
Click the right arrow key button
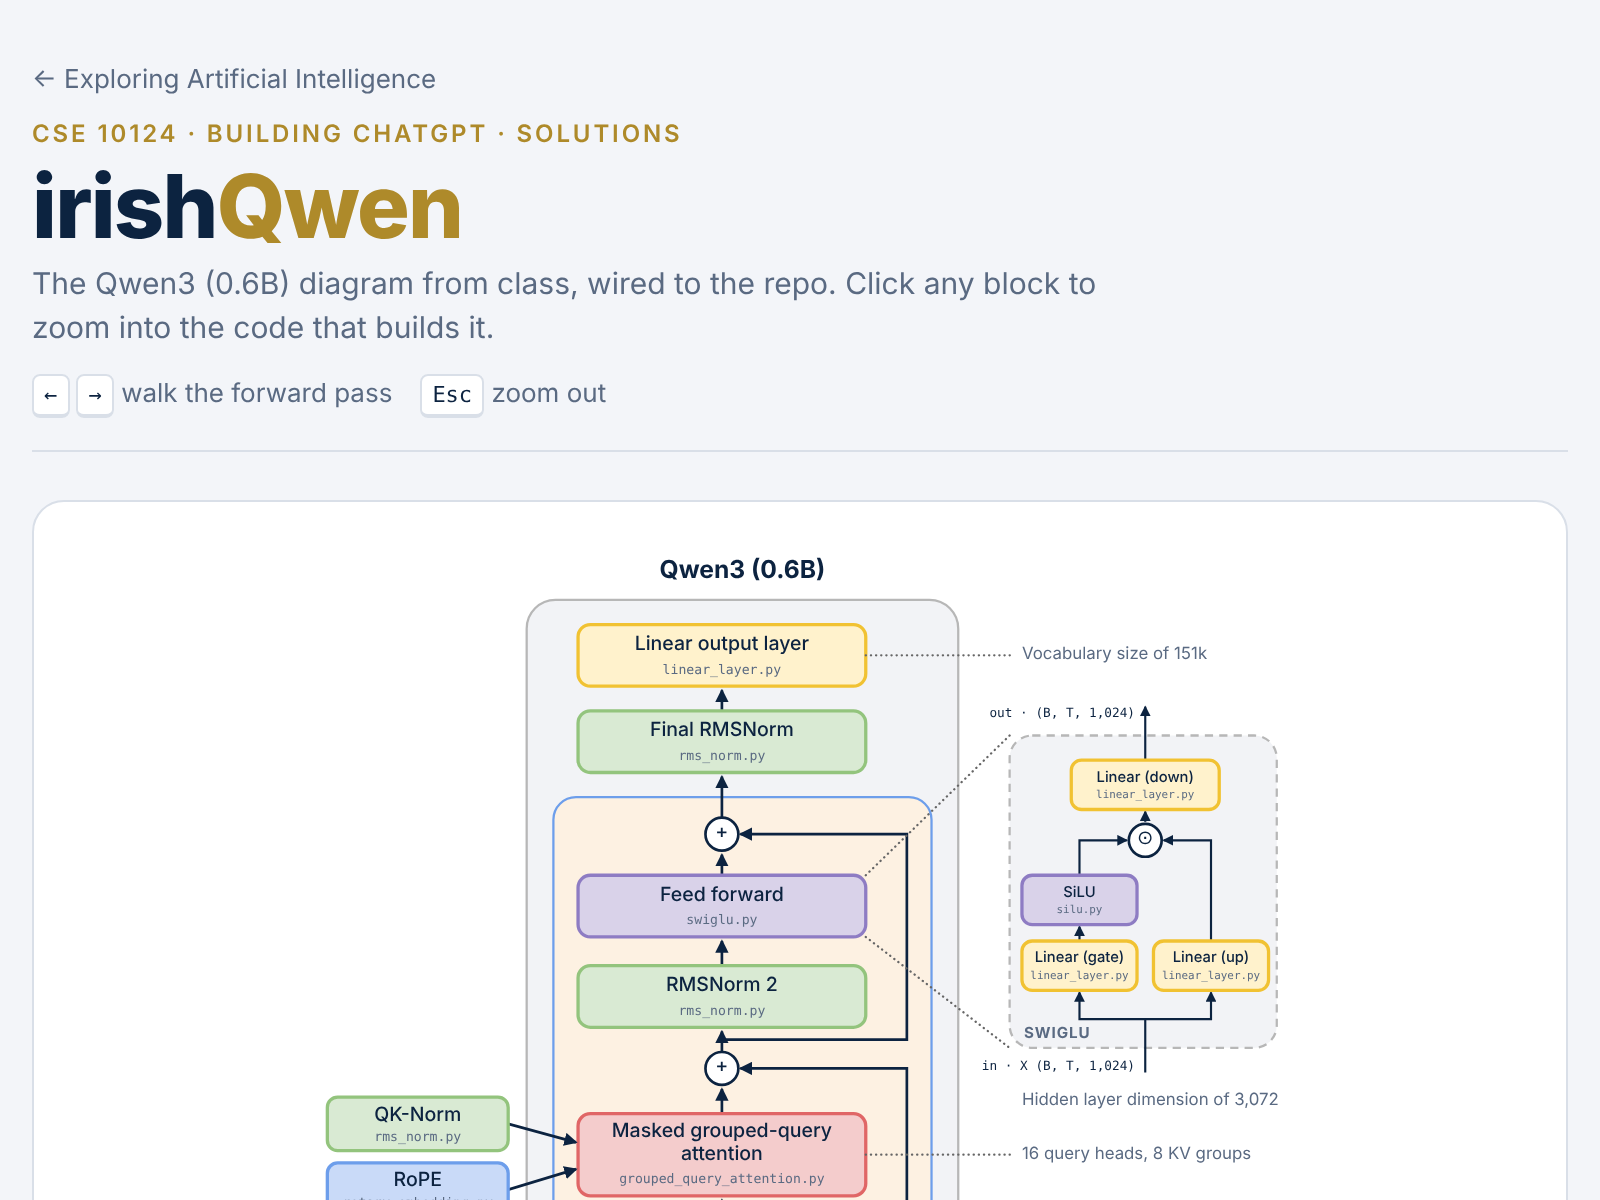(x=95, y=395)
